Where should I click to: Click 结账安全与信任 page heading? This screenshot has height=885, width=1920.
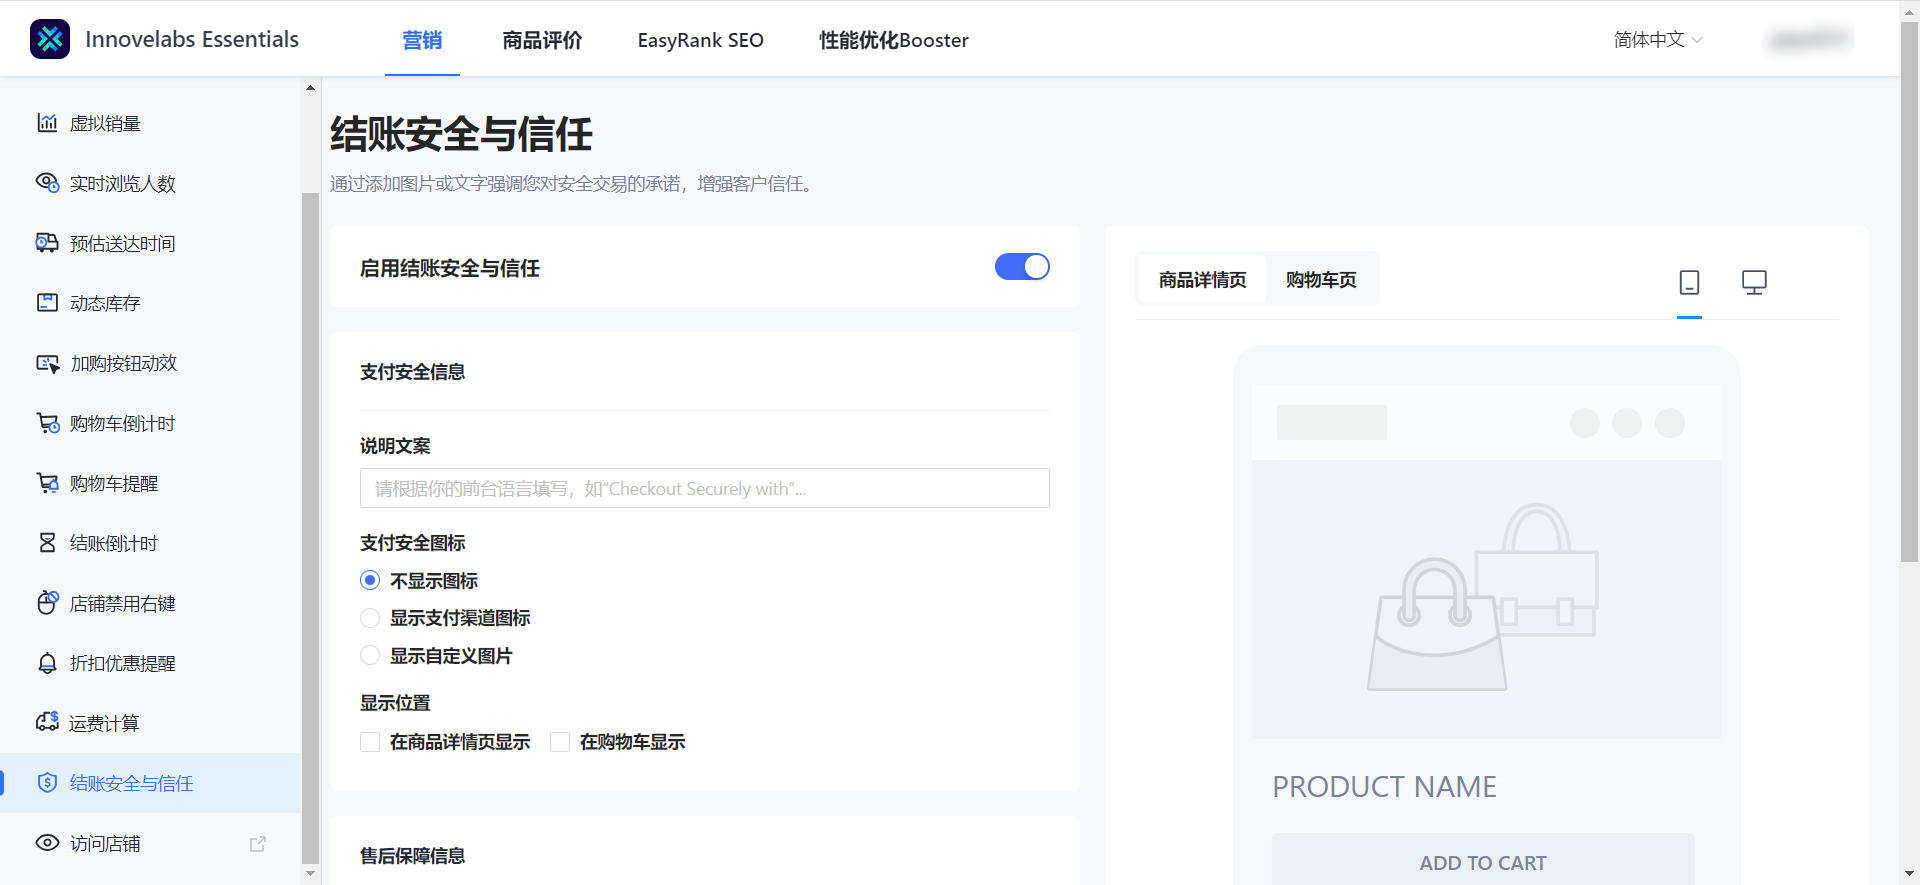pos(461,134)
